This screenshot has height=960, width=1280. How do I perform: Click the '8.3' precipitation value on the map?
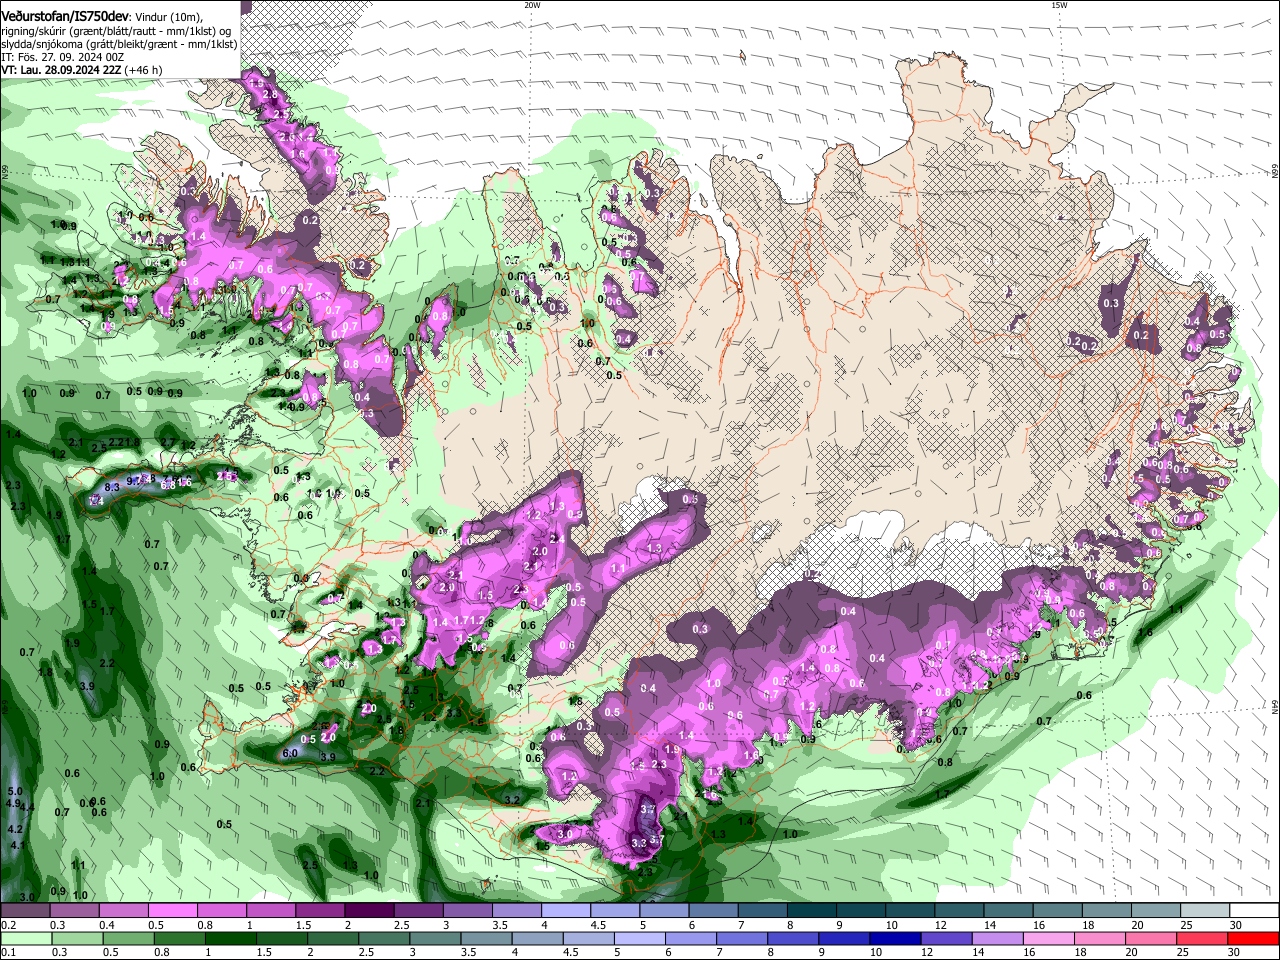coord(112,487)
